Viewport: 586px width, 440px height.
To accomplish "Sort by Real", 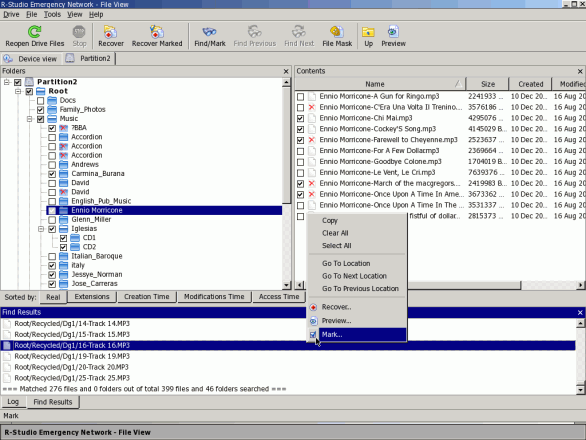I will 53,297.
